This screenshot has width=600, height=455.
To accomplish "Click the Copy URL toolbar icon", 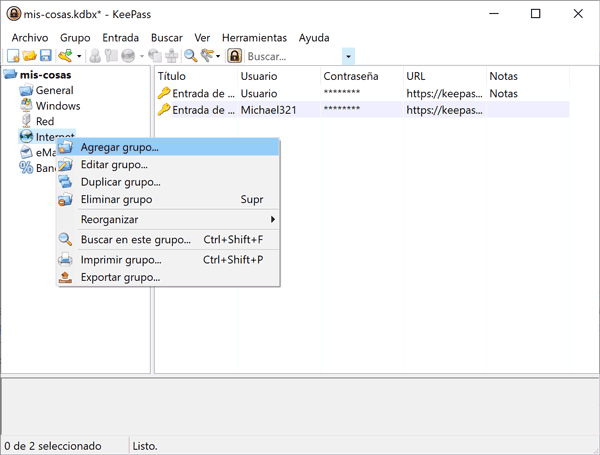I will tap(155, 56).
